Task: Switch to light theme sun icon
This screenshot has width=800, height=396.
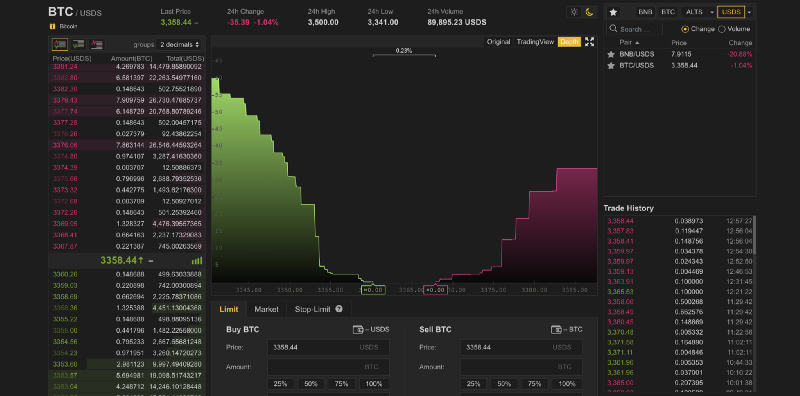Action: click(x=574, y=12)
